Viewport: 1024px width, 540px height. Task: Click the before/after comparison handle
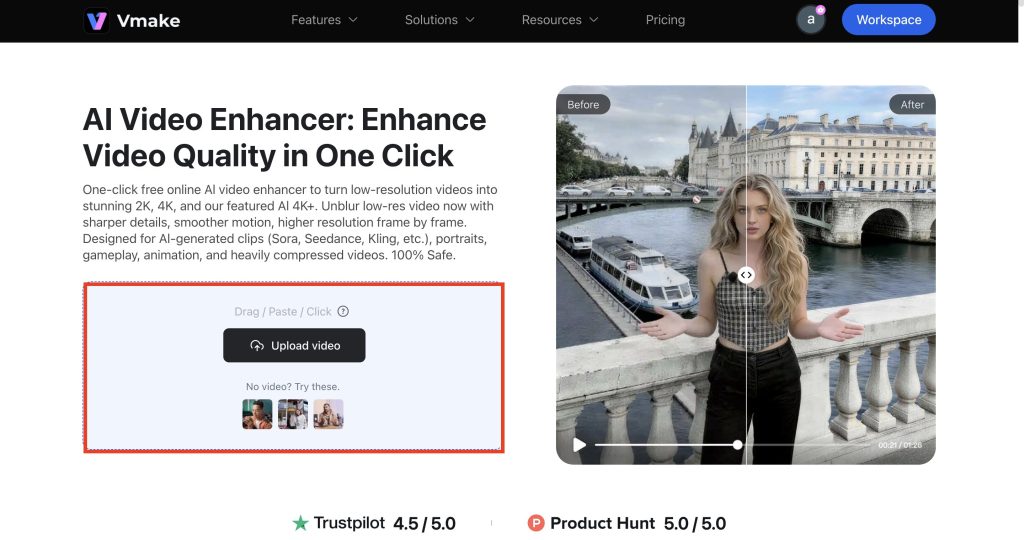[746, 275]
